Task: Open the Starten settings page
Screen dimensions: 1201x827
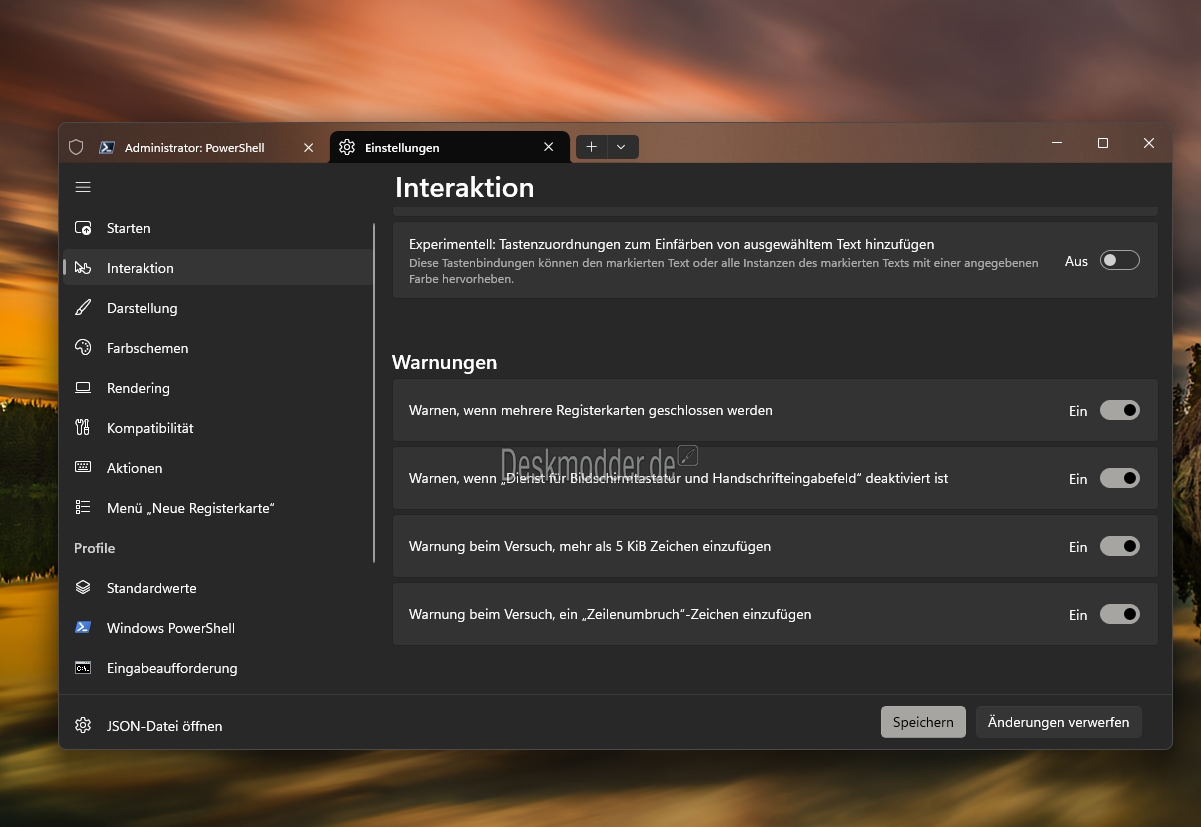Action: (x=217, y=228)
